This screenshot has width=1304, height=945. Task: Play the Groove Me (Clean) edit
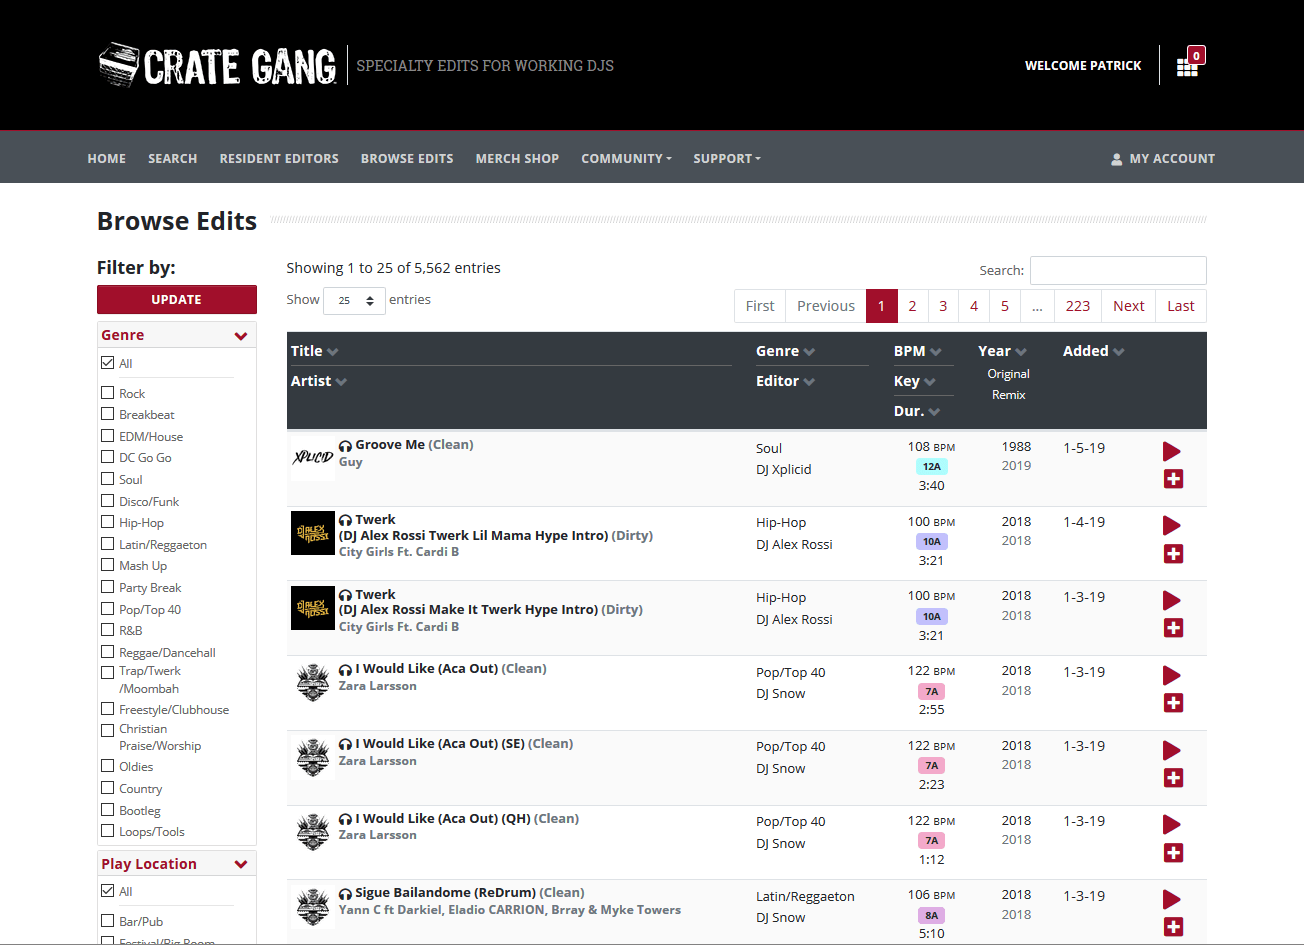click(x=1172, y=452)
